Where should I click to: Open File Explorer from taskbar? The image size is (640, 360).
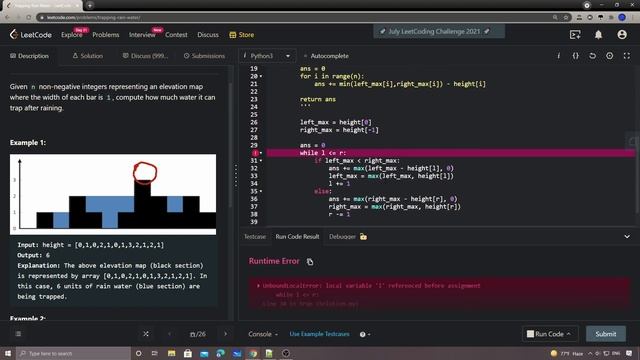171,353
